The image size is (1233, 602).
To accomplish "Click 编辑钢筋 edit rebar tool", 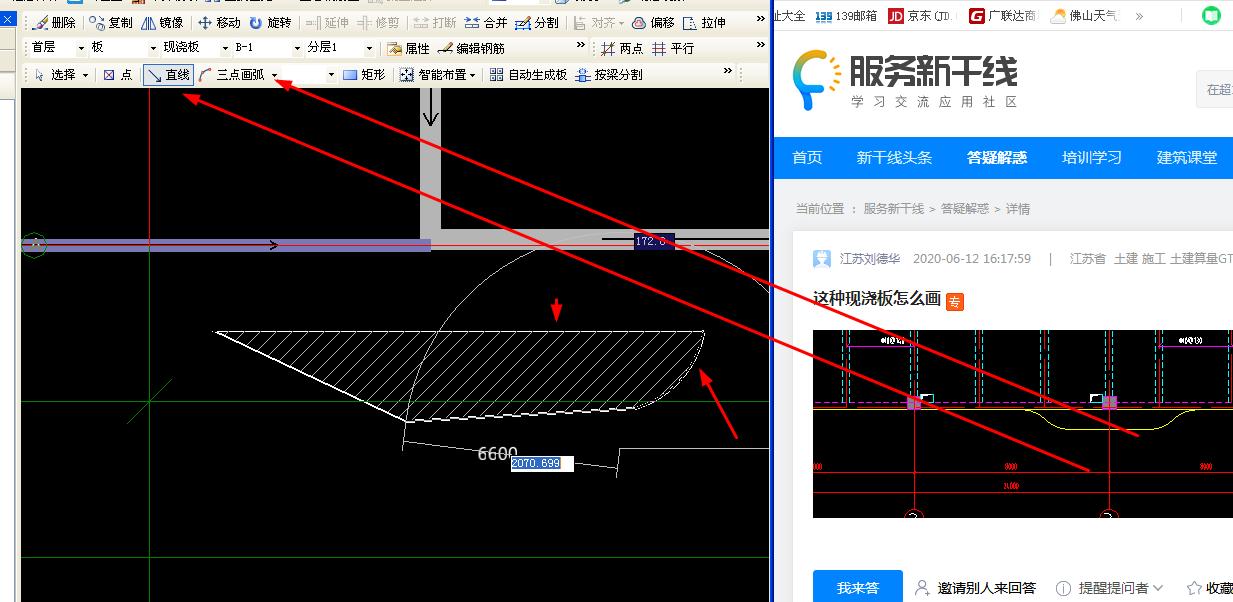I will [471, 48].
